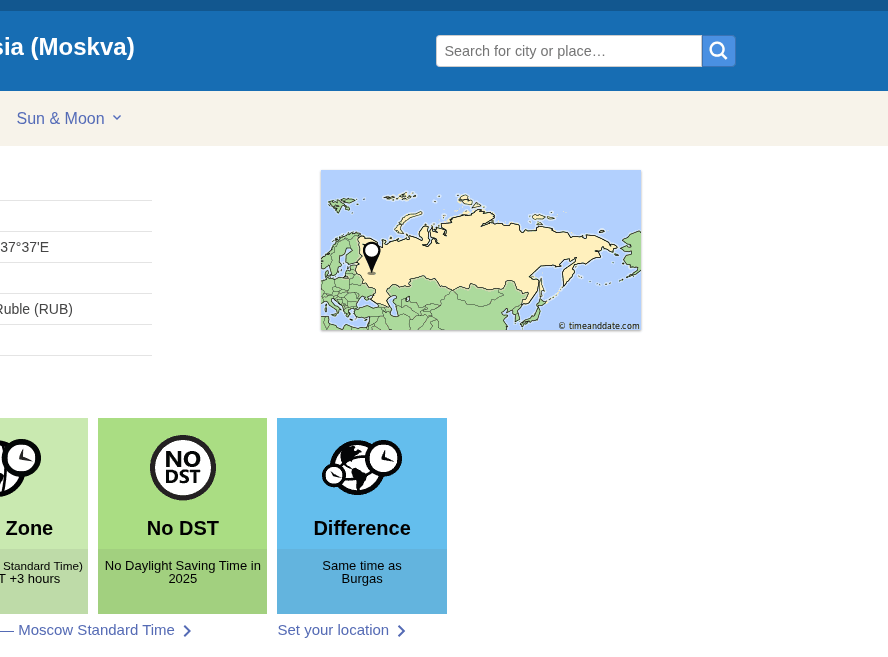Open the No DST heading
Screen dimensions: 888x657
coord(182,528)
